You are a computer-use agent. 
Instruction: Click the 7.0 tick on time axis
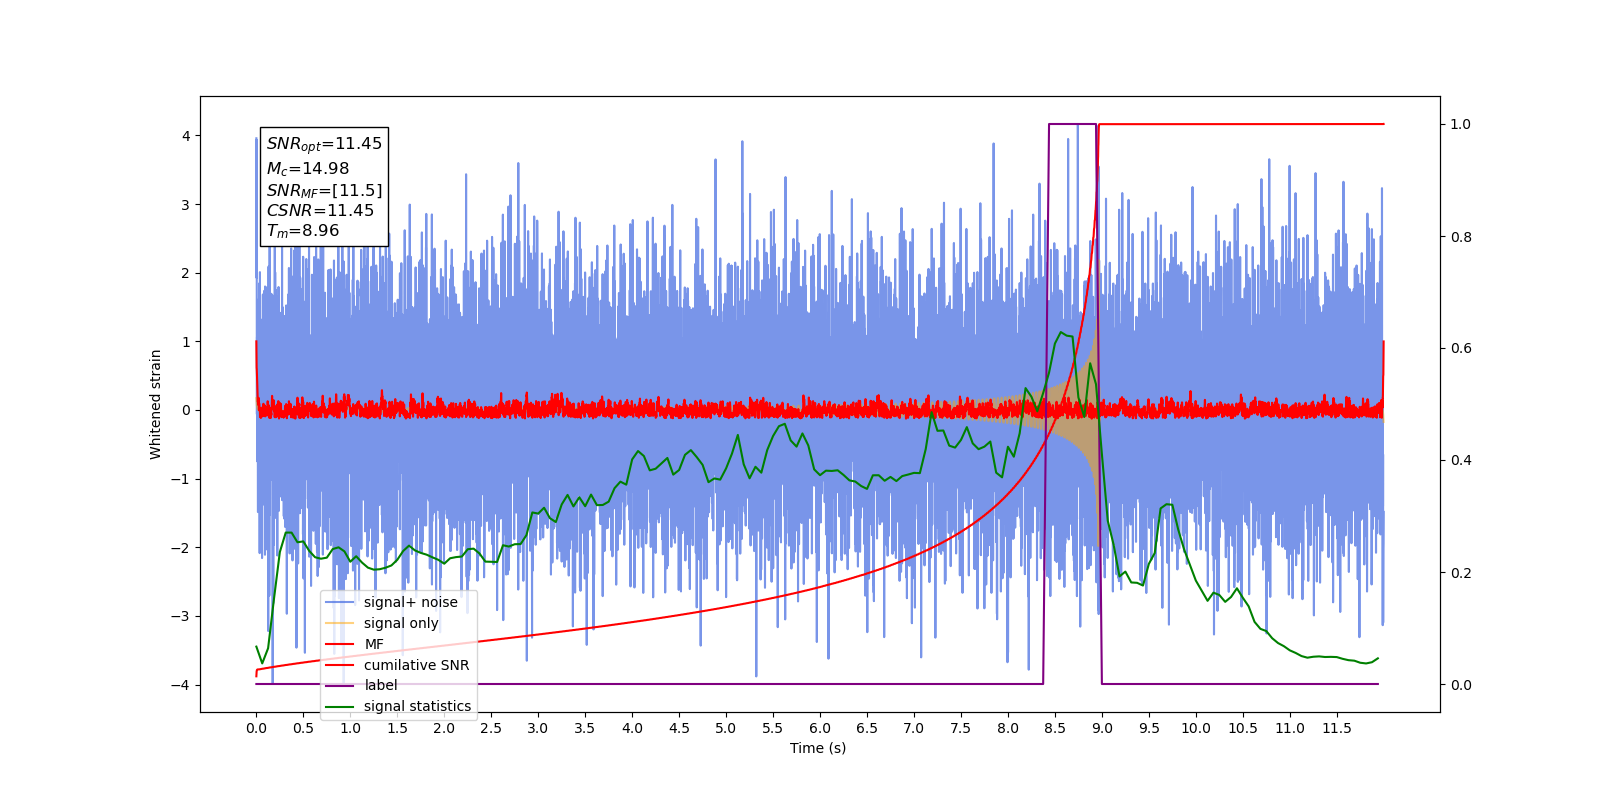914,728
